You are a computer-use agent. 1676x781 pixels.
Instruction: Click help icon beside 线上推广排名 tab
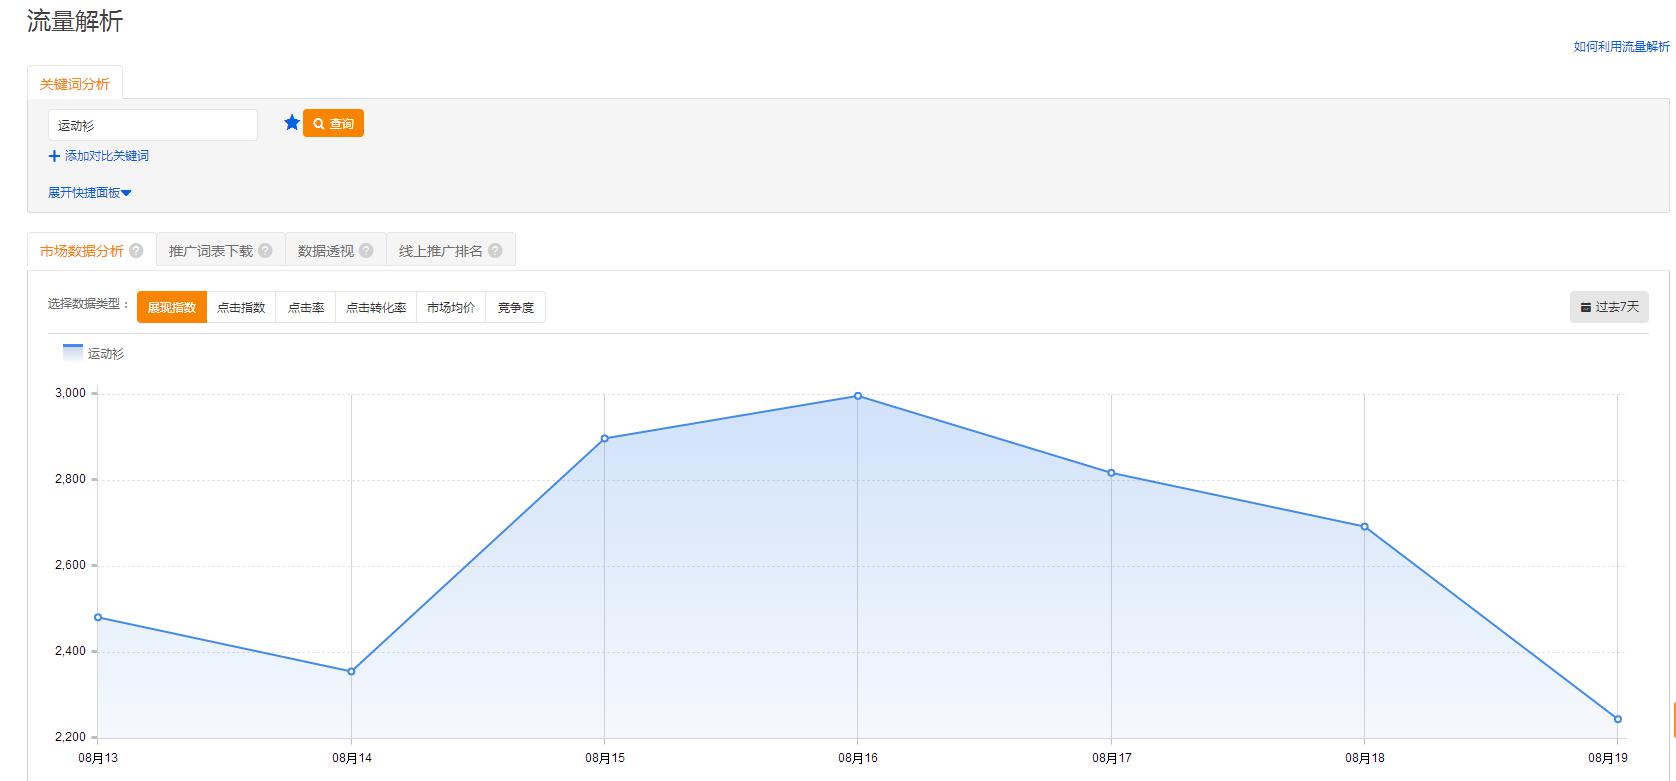click(x=495, y=251)
